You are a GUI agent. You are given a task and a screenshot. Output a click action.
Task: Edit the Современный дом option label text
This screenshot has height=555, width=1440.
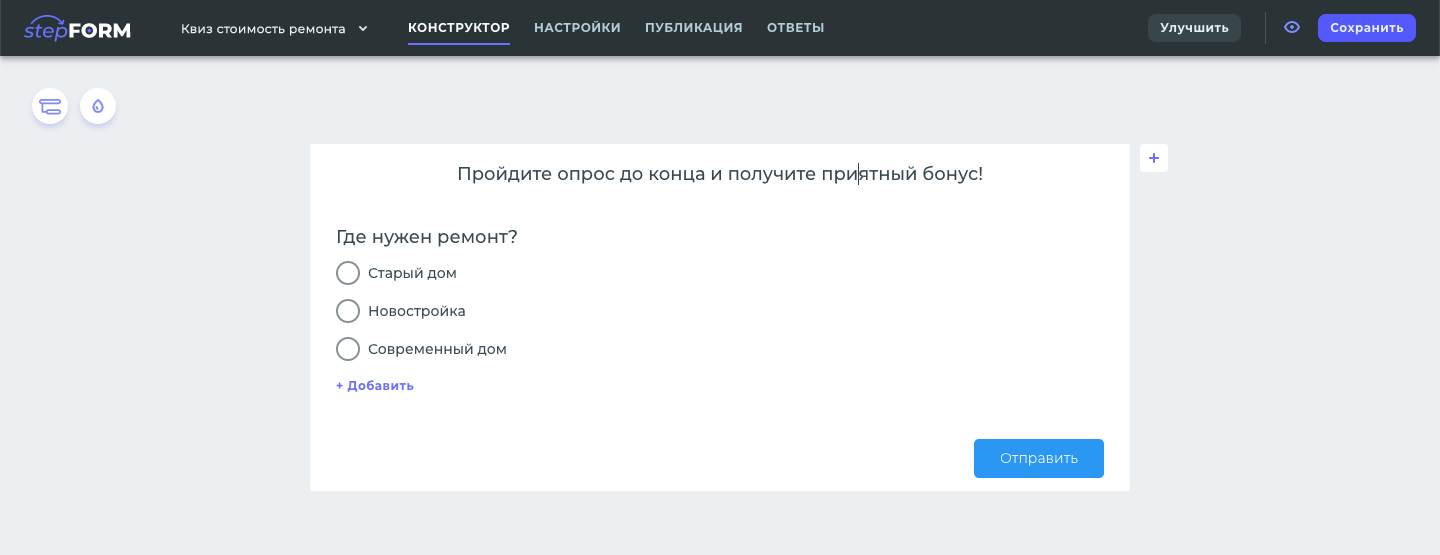[x=437, y=349]
